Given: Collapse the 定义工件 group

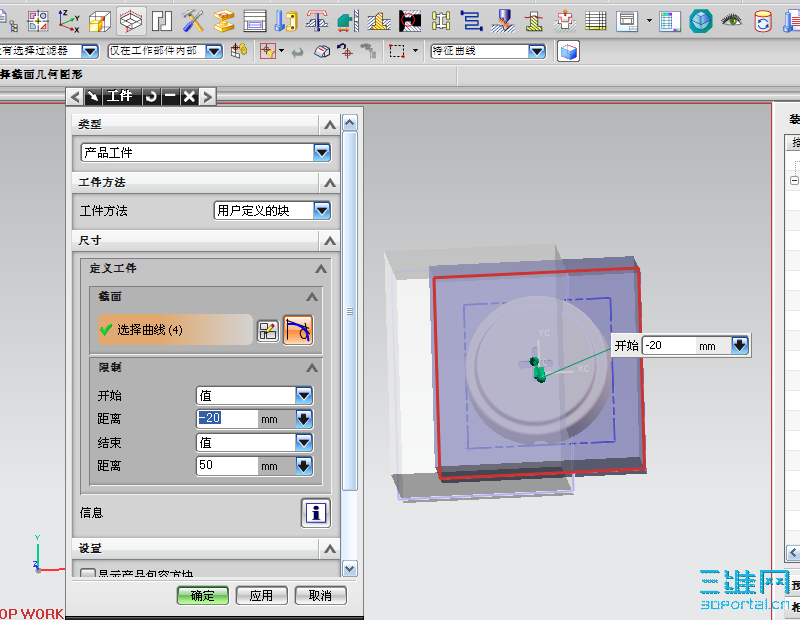Looking at the screenshot, I should (321, 268).
